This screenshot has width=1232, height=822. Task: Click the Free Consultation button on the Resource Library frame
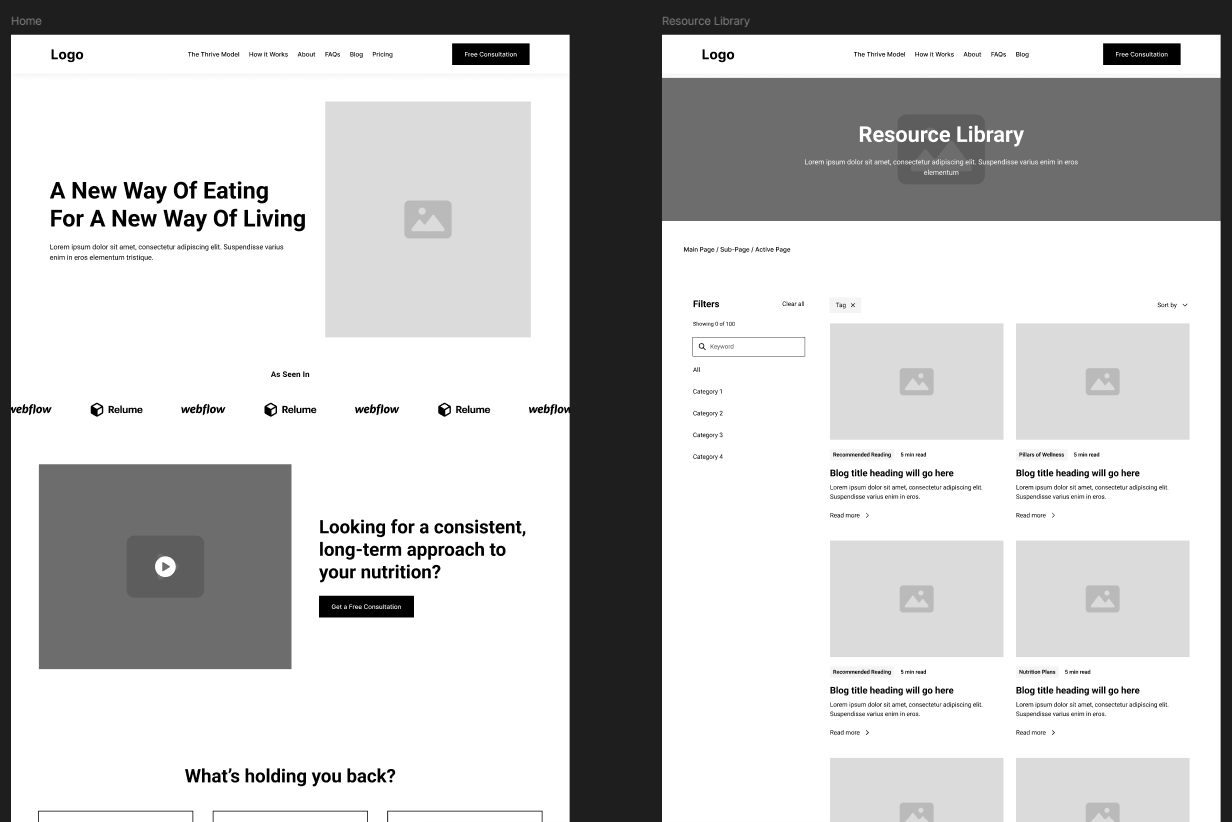tap(1142, 54)
